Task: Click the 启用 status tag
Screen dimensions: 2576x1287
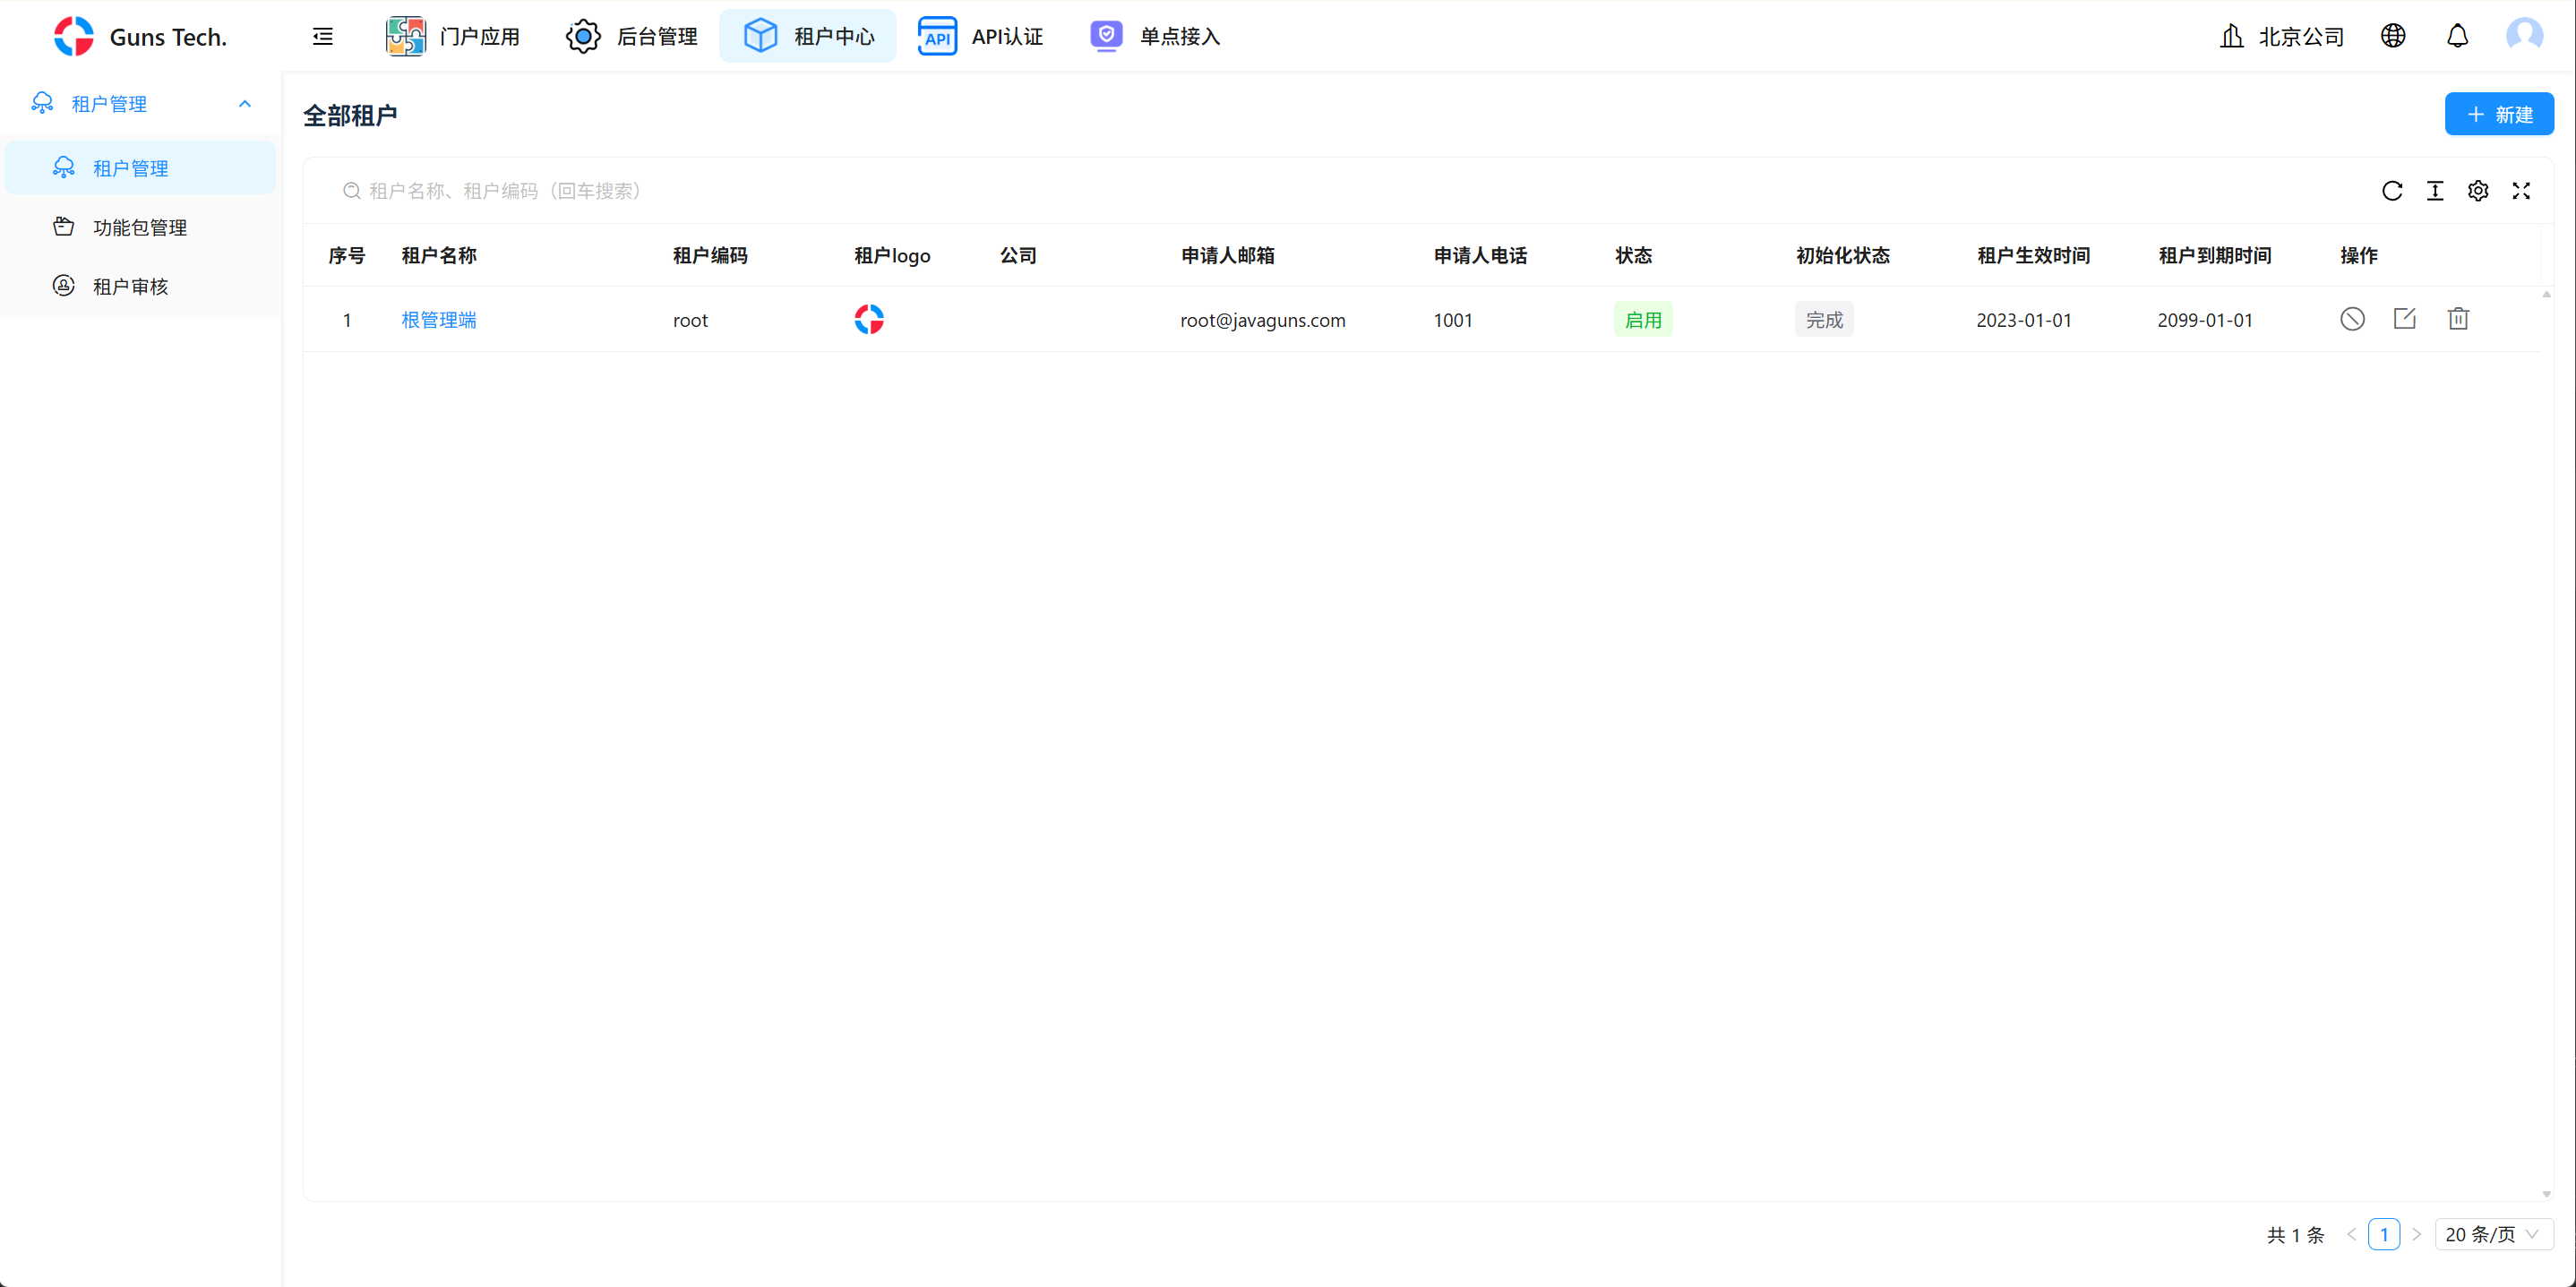Action: 1643,320
